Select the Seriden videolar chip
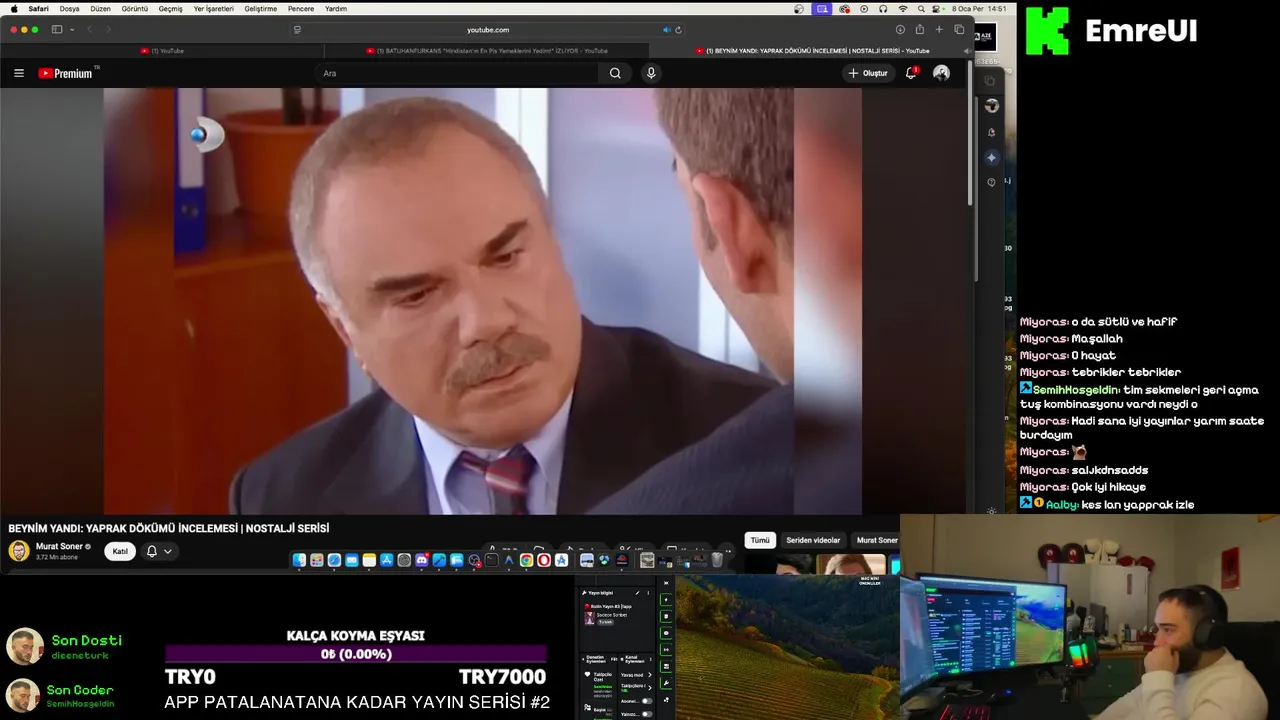1280x720 pixels. pos(813,540)
